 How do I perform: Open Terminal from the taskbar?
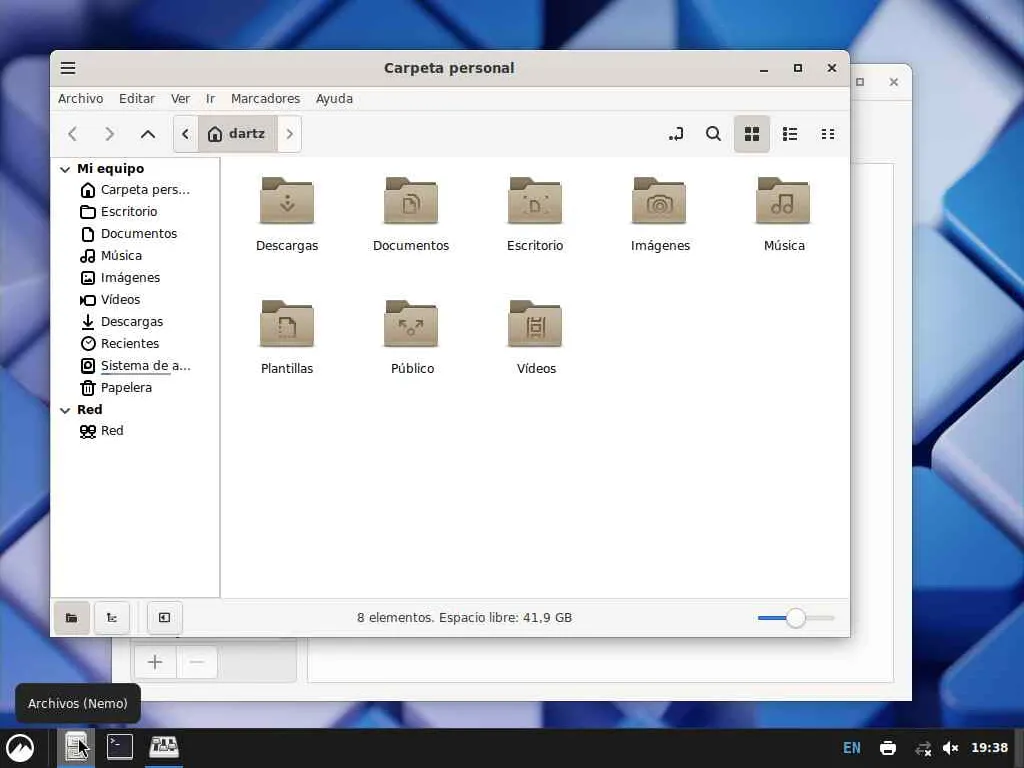tap(120, 746)
